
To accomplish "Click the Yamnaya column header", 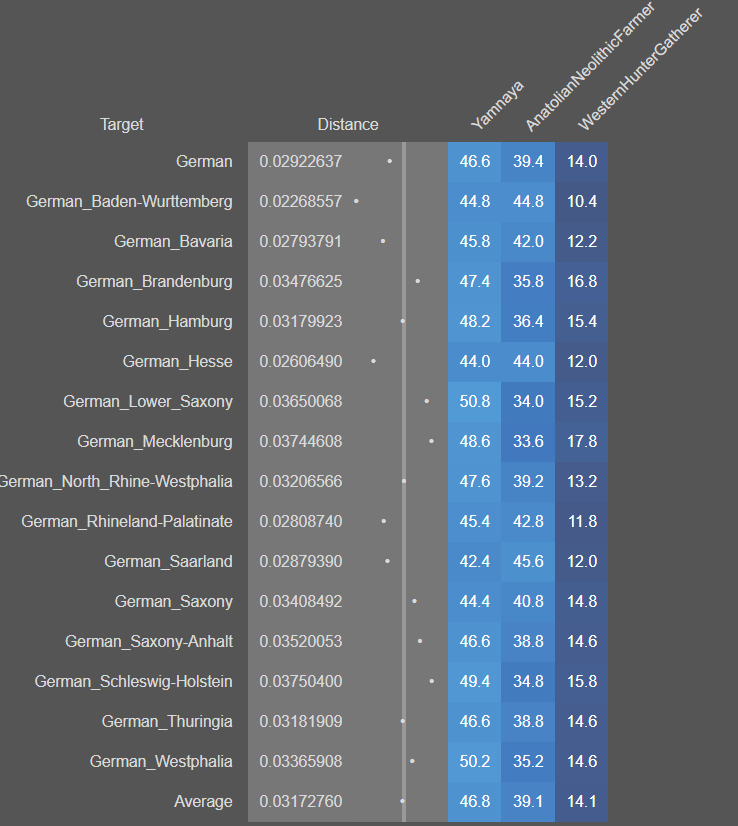I will 497,105.
